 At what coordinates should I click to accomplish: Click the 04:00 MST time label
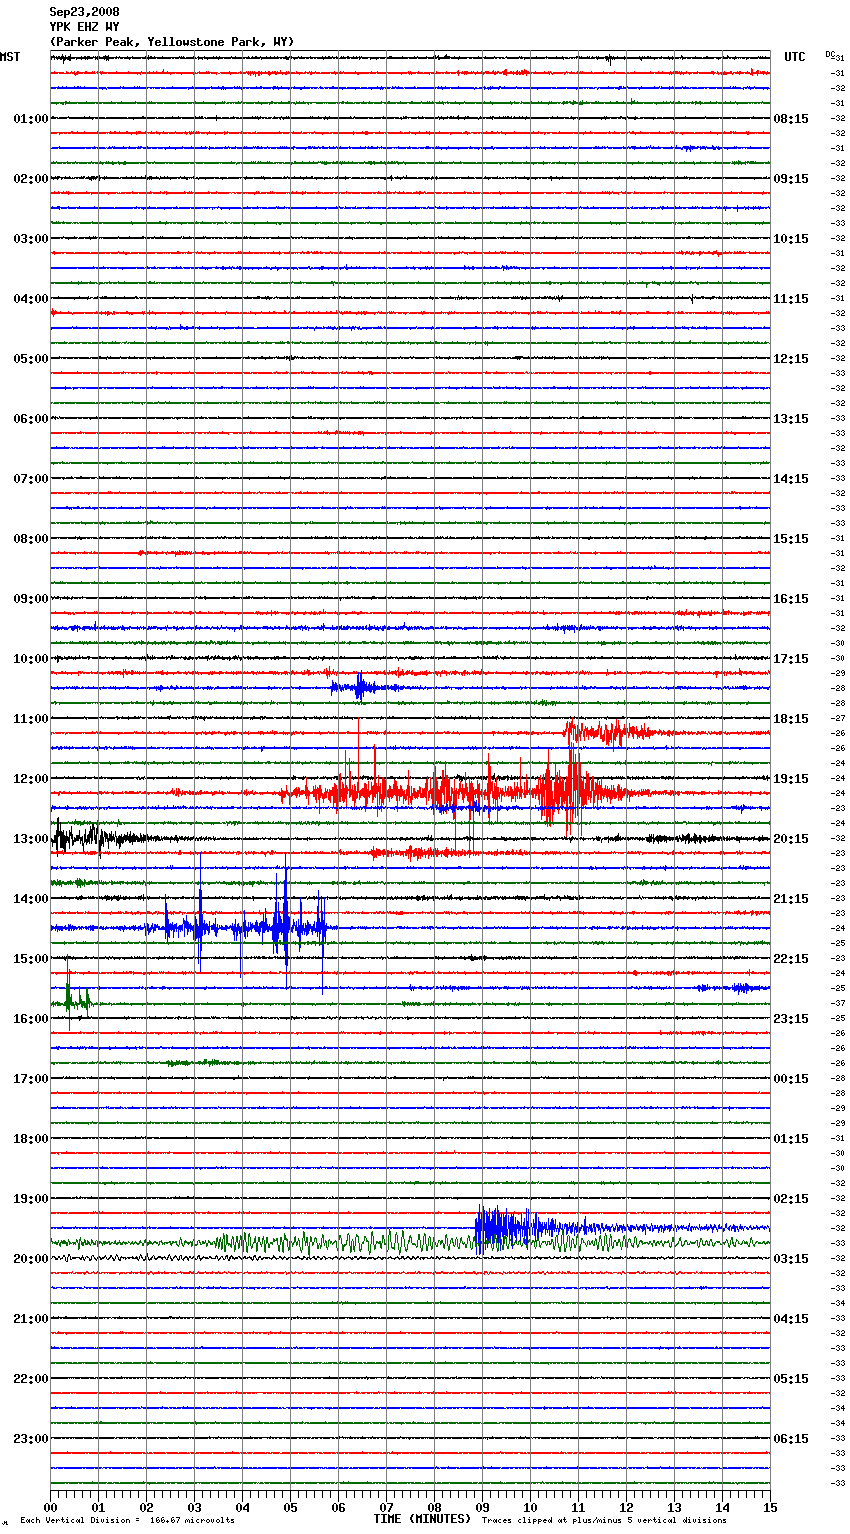[x=31, y=299]
